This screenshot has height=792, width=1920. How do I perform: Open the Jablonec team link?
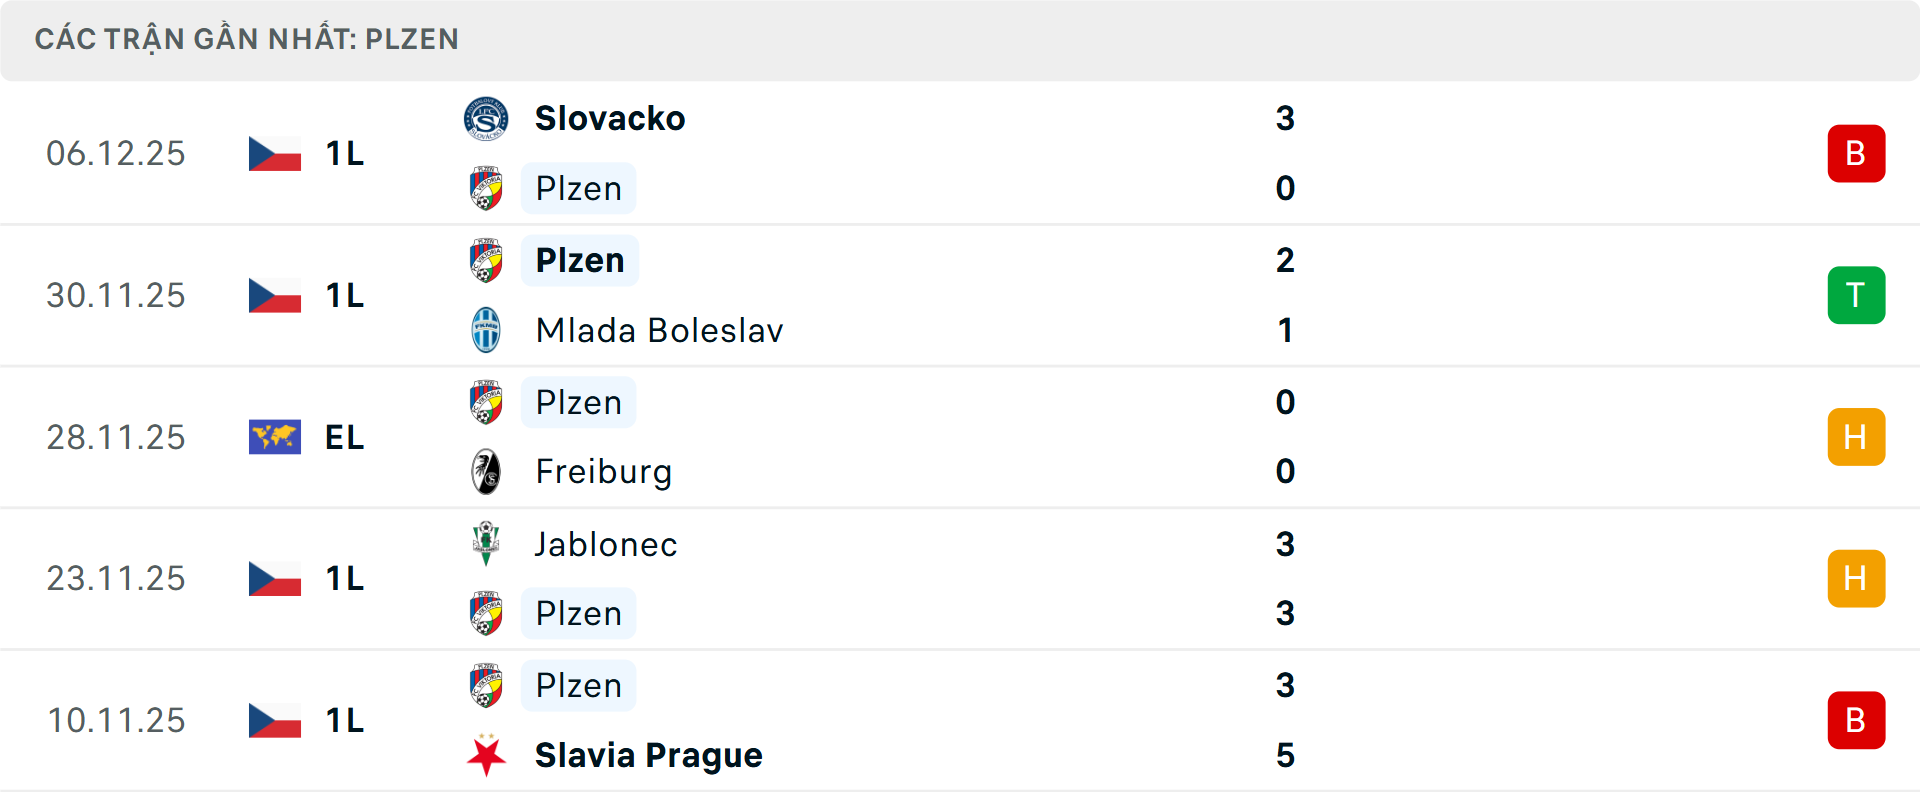606,544
